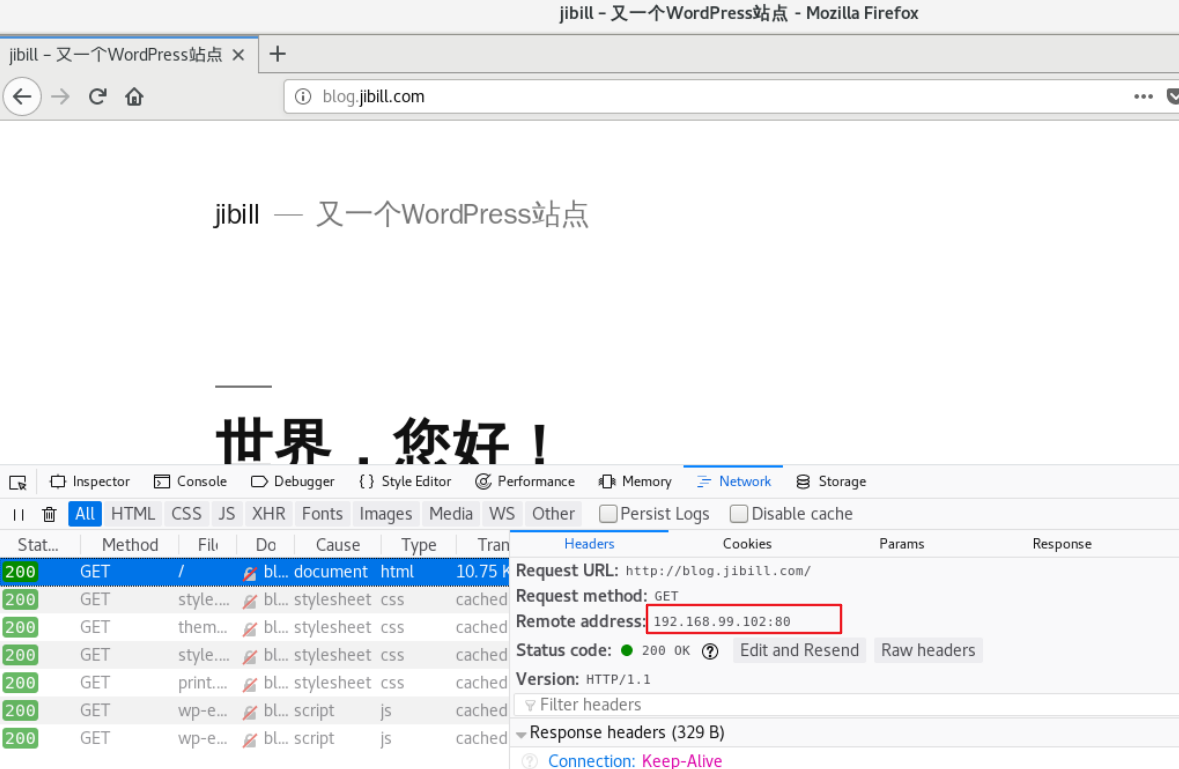Screen dimensions: 1179x769
Task: Pause network recording
Action: [x=19, y=514]
